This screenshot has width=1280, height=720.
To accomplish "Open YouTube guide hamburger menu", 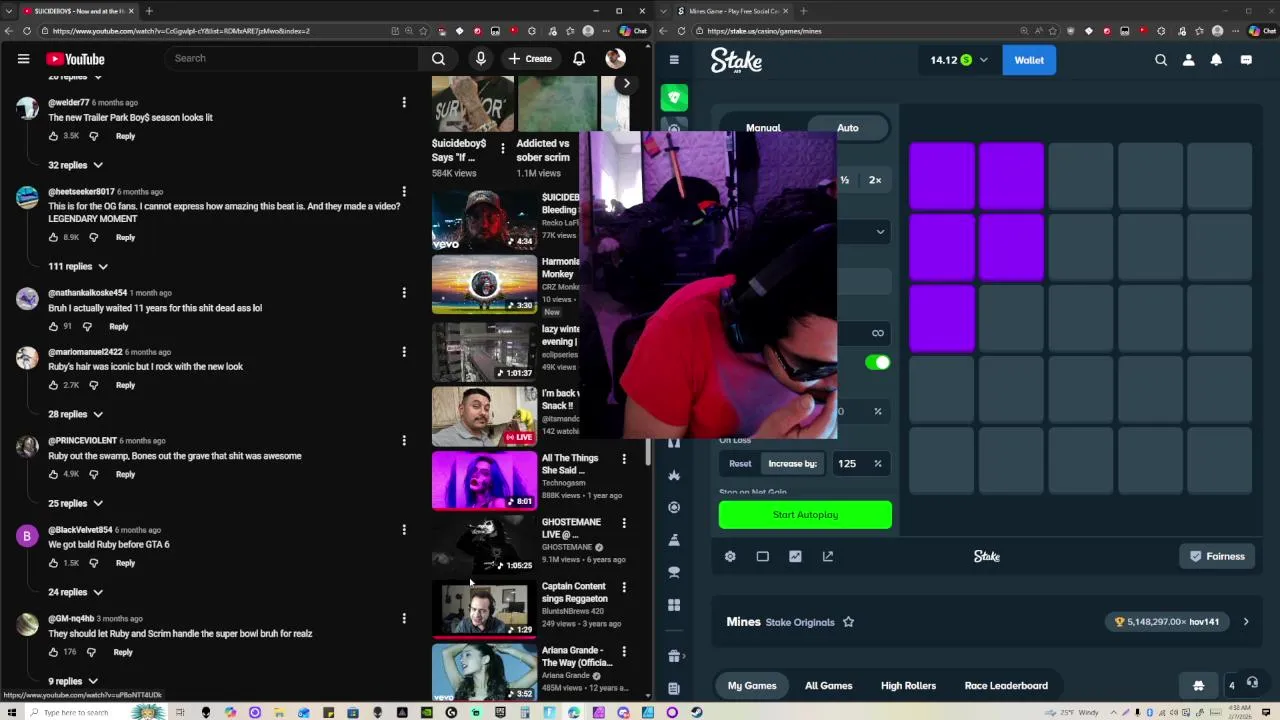I will [23, 59].
